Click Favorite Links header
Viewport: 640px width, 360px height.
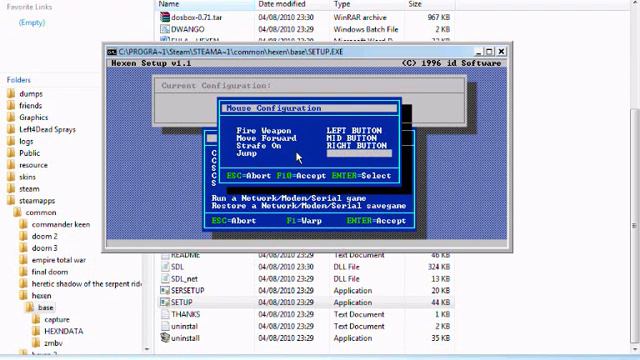point(29,7)
